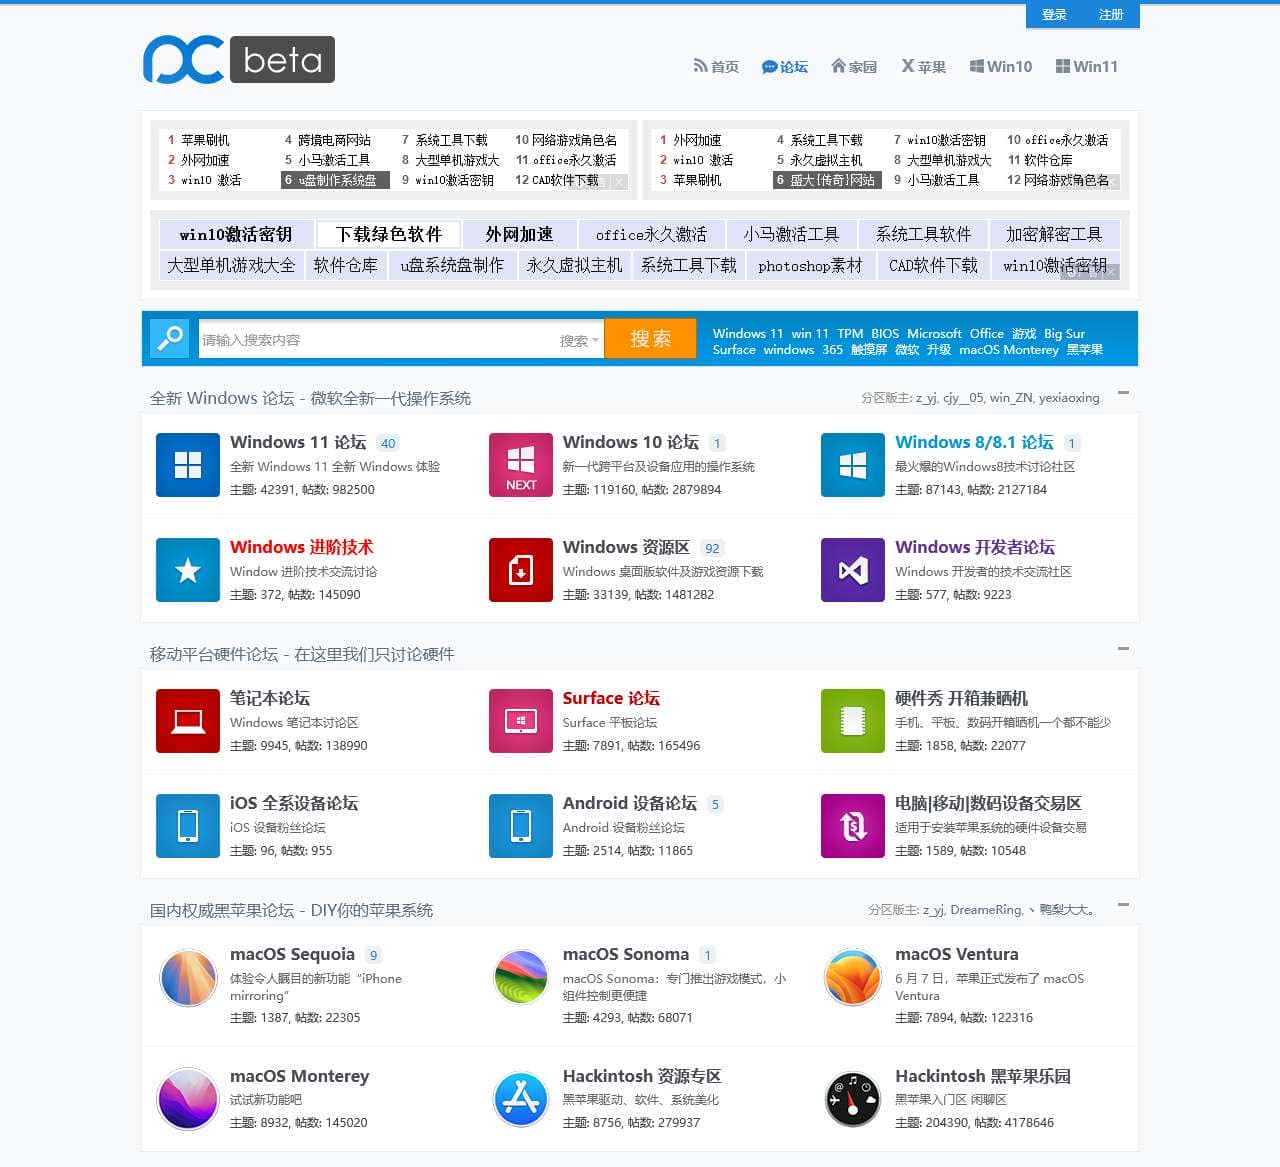Click the Surface 论坛 tablet icon
This screenshot has width=1280, height=1167.
coord(521,721)
